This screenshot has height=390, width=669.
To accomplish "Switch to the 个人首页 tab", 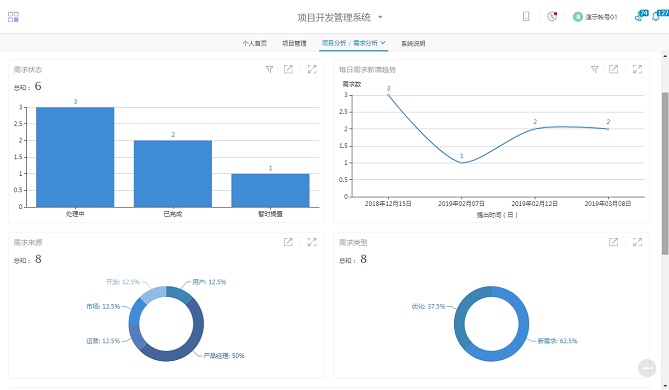I will click(255, 43).
